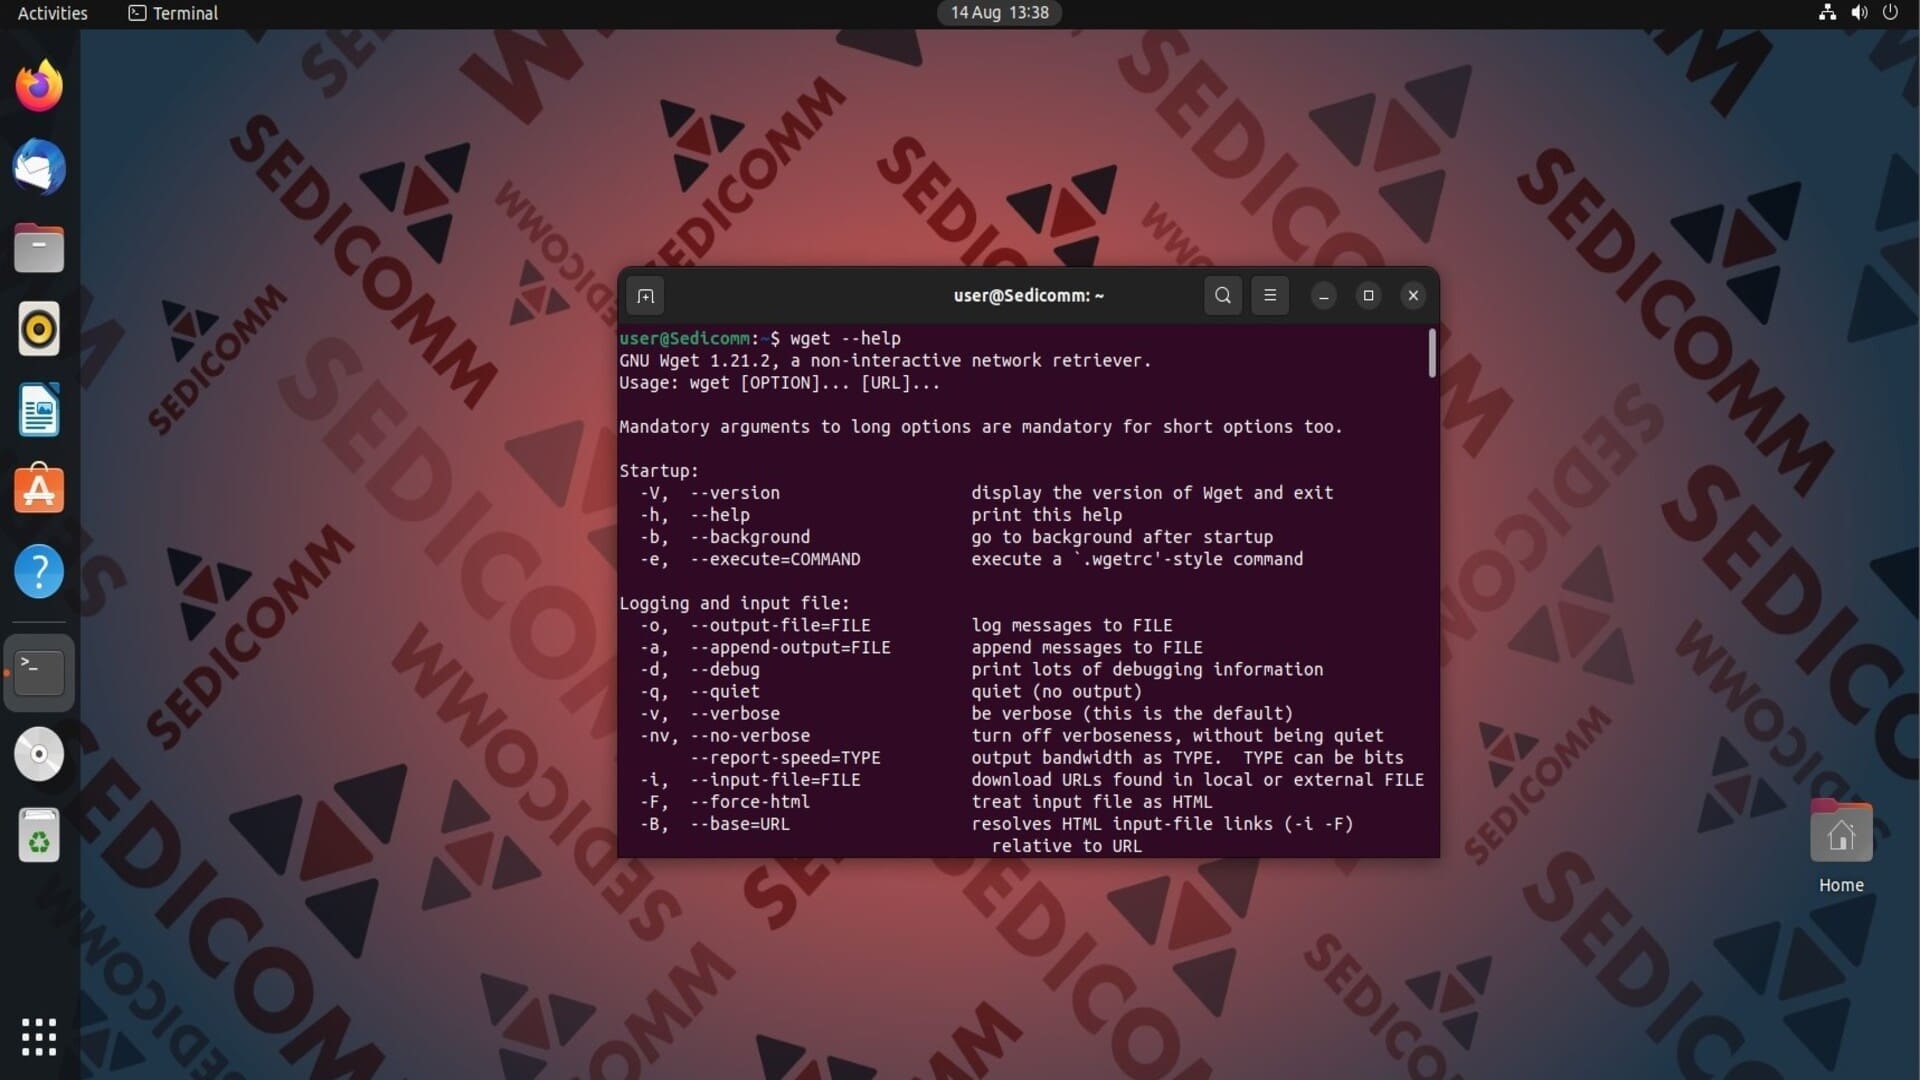Image resolution: width=1920 pixels, height=1080 pixels.
Task: Open the terminal hamburger menu
Action: 1270,296
